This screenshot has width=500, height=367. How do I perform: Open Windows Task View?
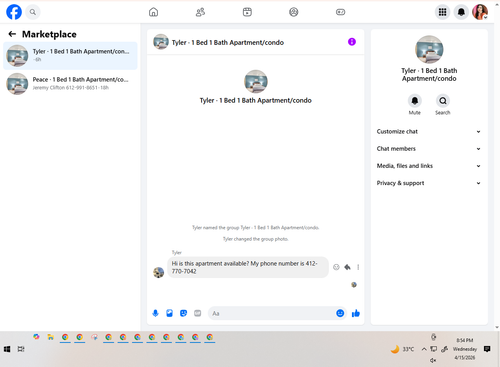[x=21, y=349]
